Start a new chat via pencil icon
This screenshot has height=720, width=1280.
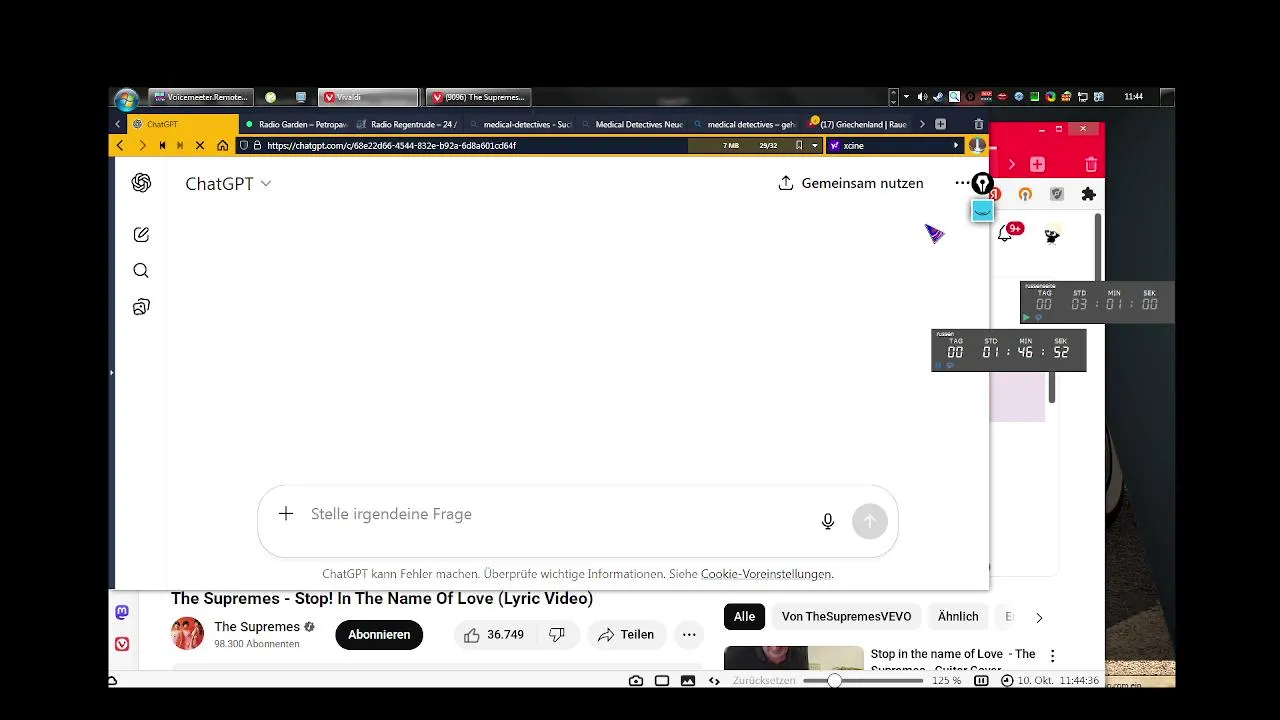point(141,235)
